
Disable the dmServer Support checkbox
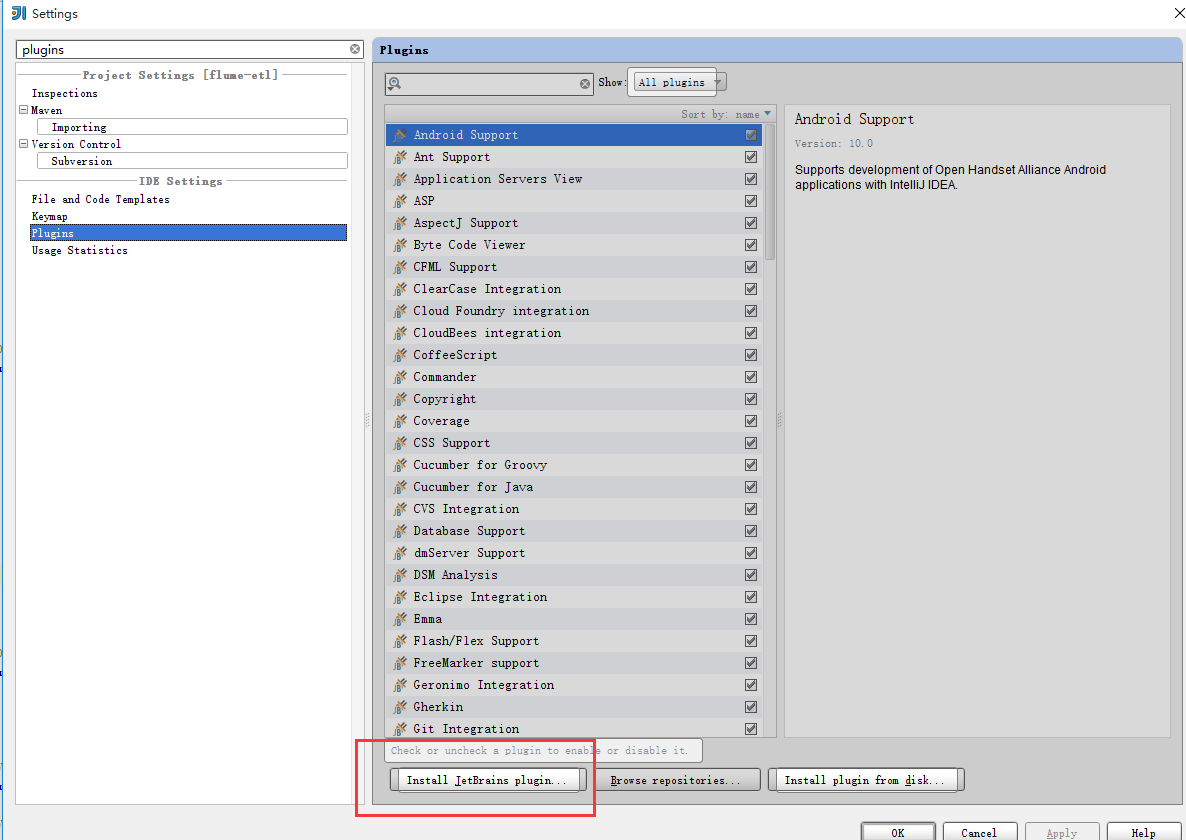[x=750, y=553]
